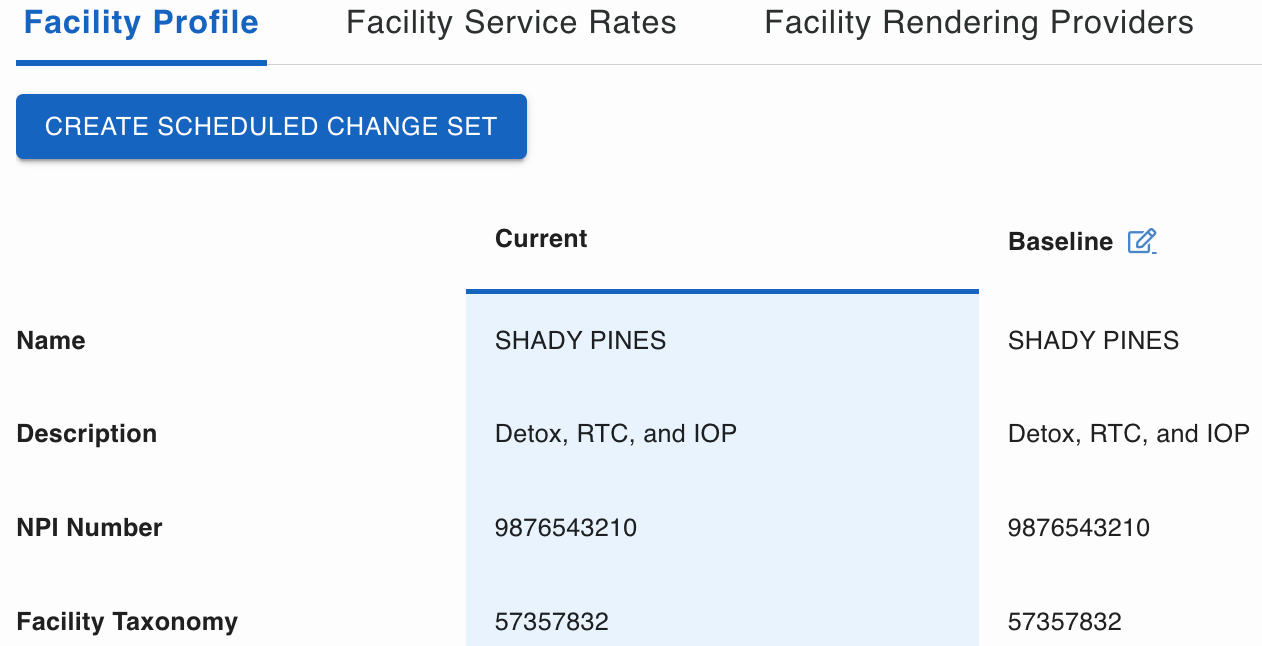Click SHADY PINES in Baseline column
The width and height of the screenshot is (1262, 646).
pos(1093,341)
